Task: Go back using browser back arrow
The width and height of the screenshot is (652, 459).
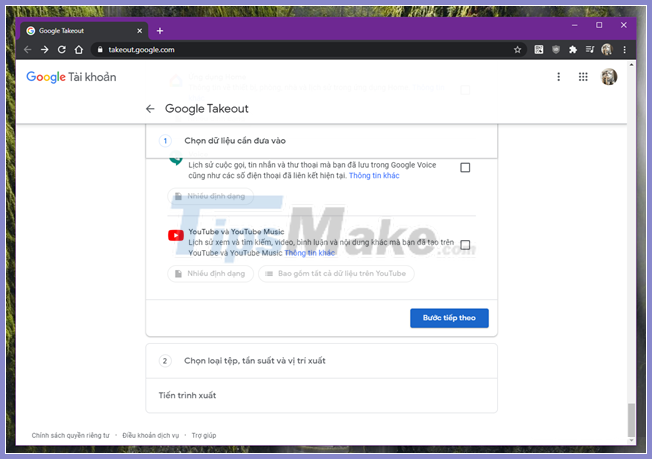Action: pos(28,50)
